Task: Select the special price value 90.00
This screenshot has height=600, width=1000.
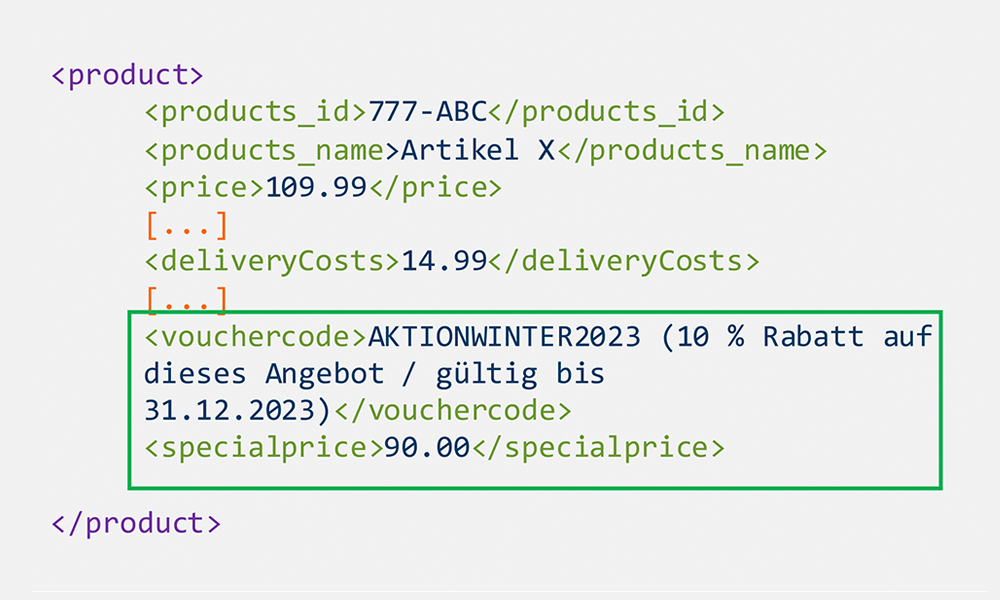Action: (427, 447)
